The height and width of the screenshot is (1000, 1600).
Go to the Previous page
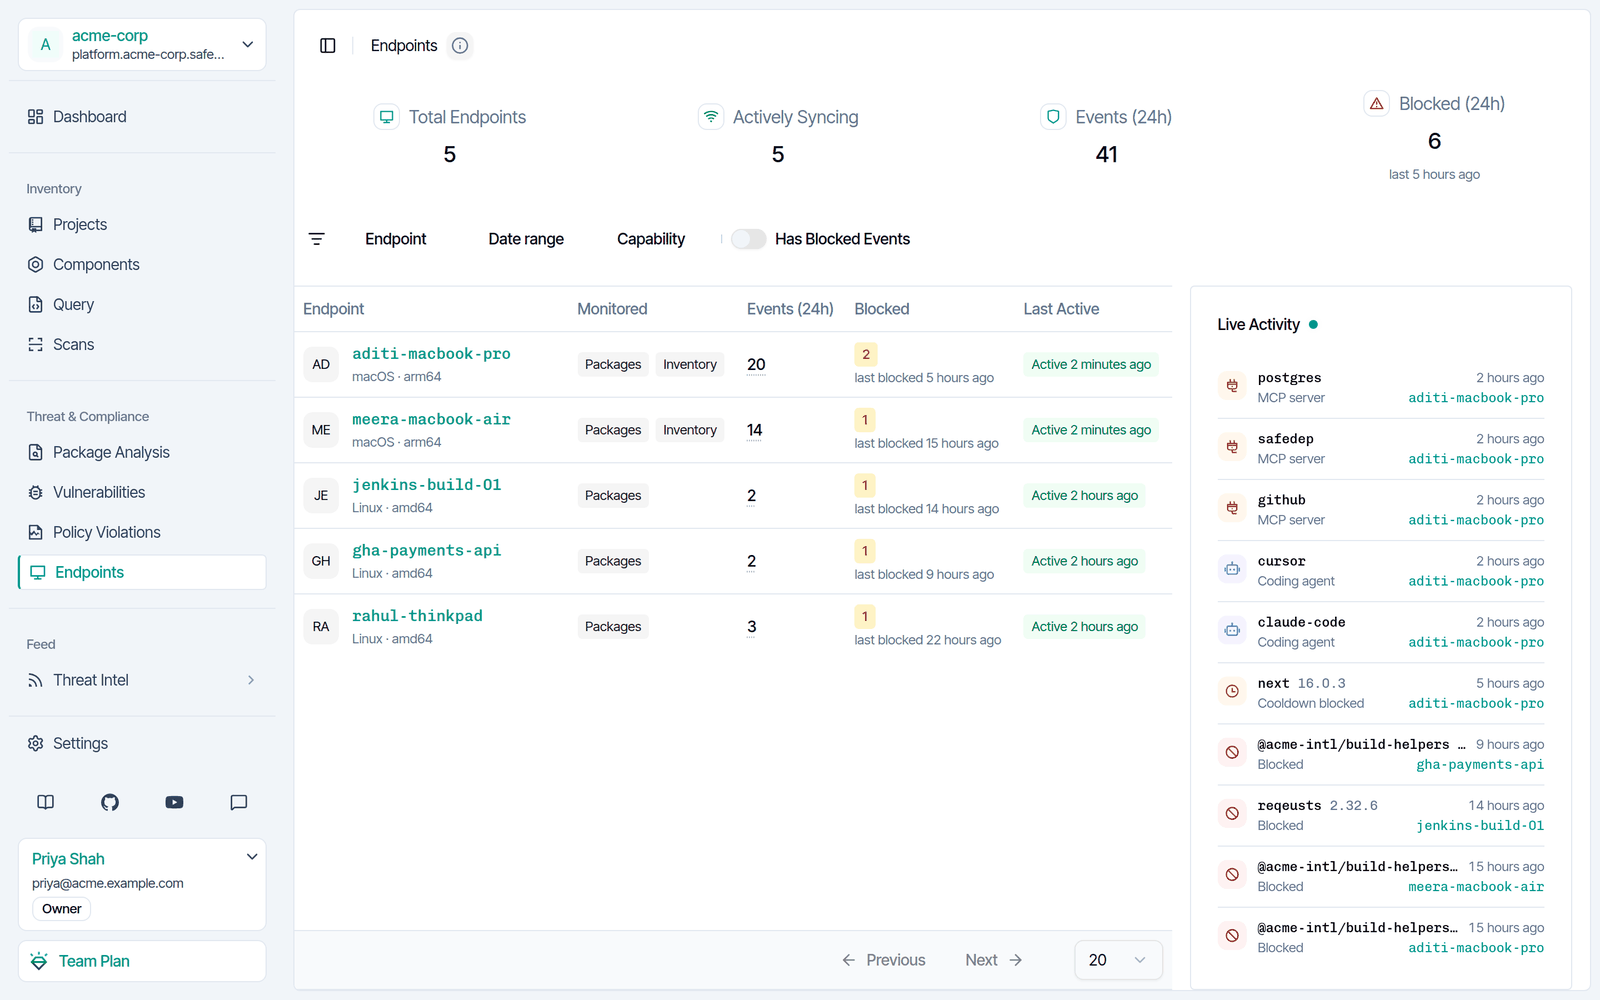884,960
